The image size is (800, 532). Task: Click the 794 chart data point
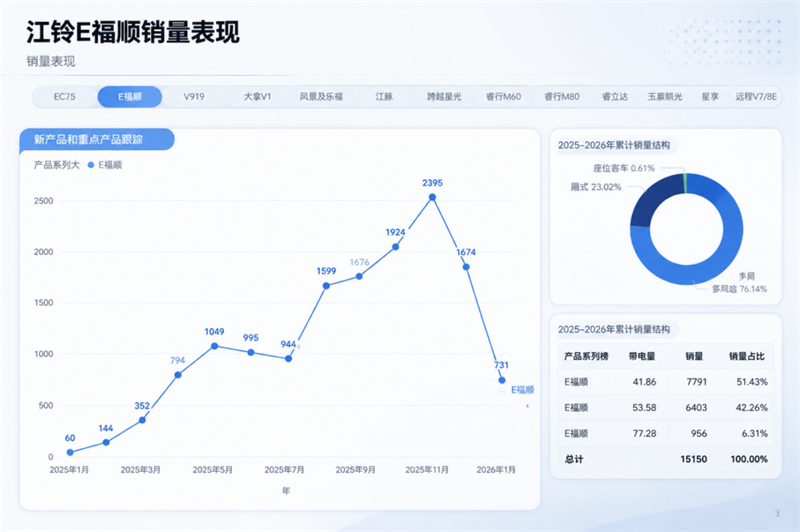(178, 375)
